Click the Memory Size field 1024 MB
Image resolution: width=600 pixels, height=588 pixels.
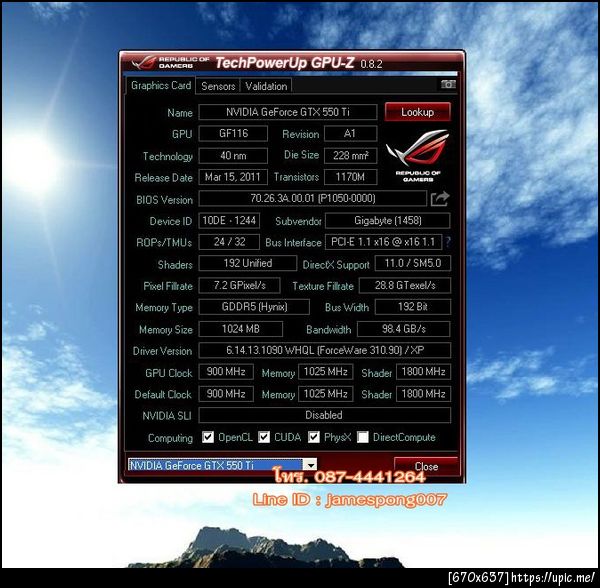(x=241, y=329)
